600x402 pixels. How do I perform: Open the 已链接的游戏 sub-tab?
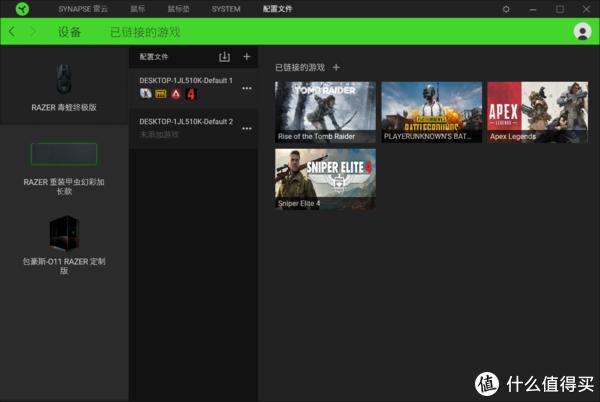point(145,32)
